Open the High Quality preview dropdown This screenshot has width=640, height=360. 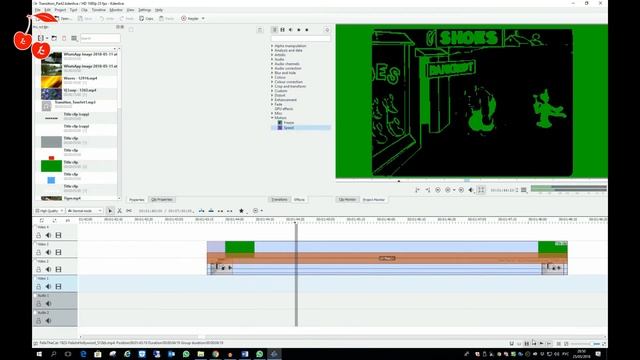49,211
